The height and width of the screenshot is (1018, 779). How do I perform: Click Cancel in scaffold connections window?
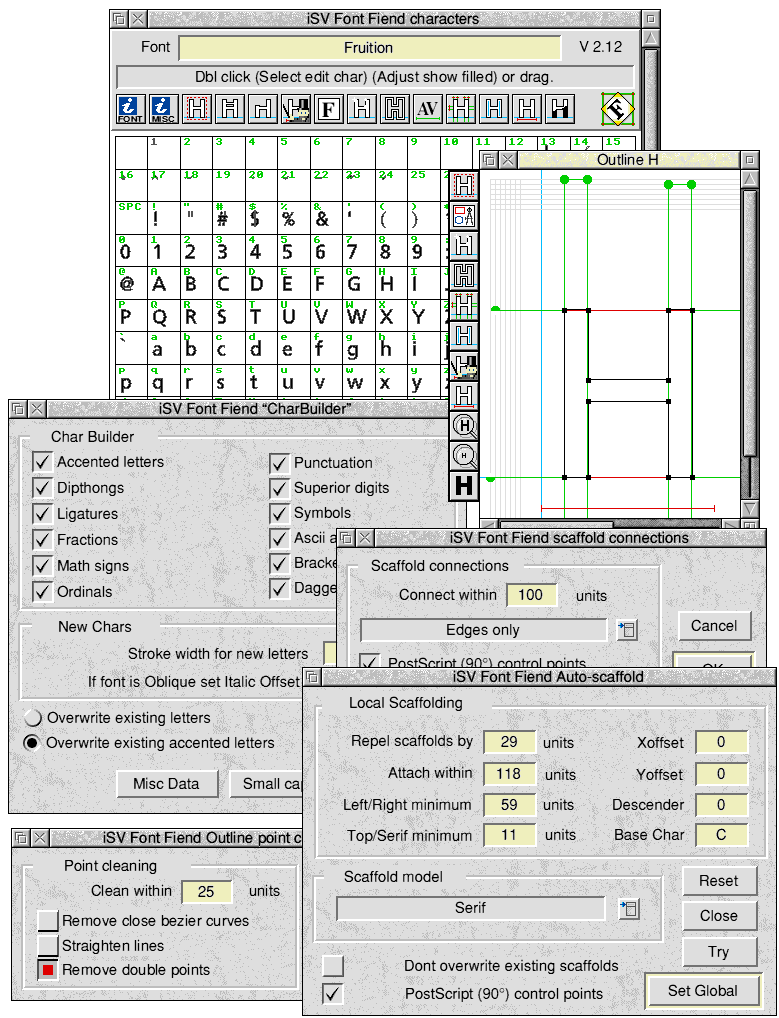(714, 626)
